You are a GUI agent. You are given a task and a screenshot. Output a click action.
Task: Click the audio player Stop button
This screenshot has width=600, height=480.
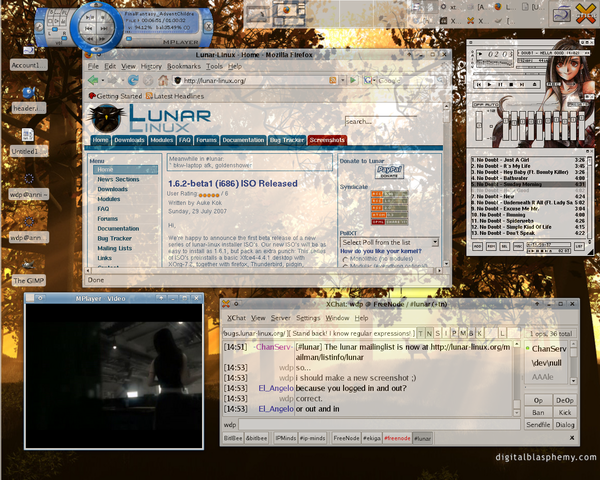(x=511, y=84)
